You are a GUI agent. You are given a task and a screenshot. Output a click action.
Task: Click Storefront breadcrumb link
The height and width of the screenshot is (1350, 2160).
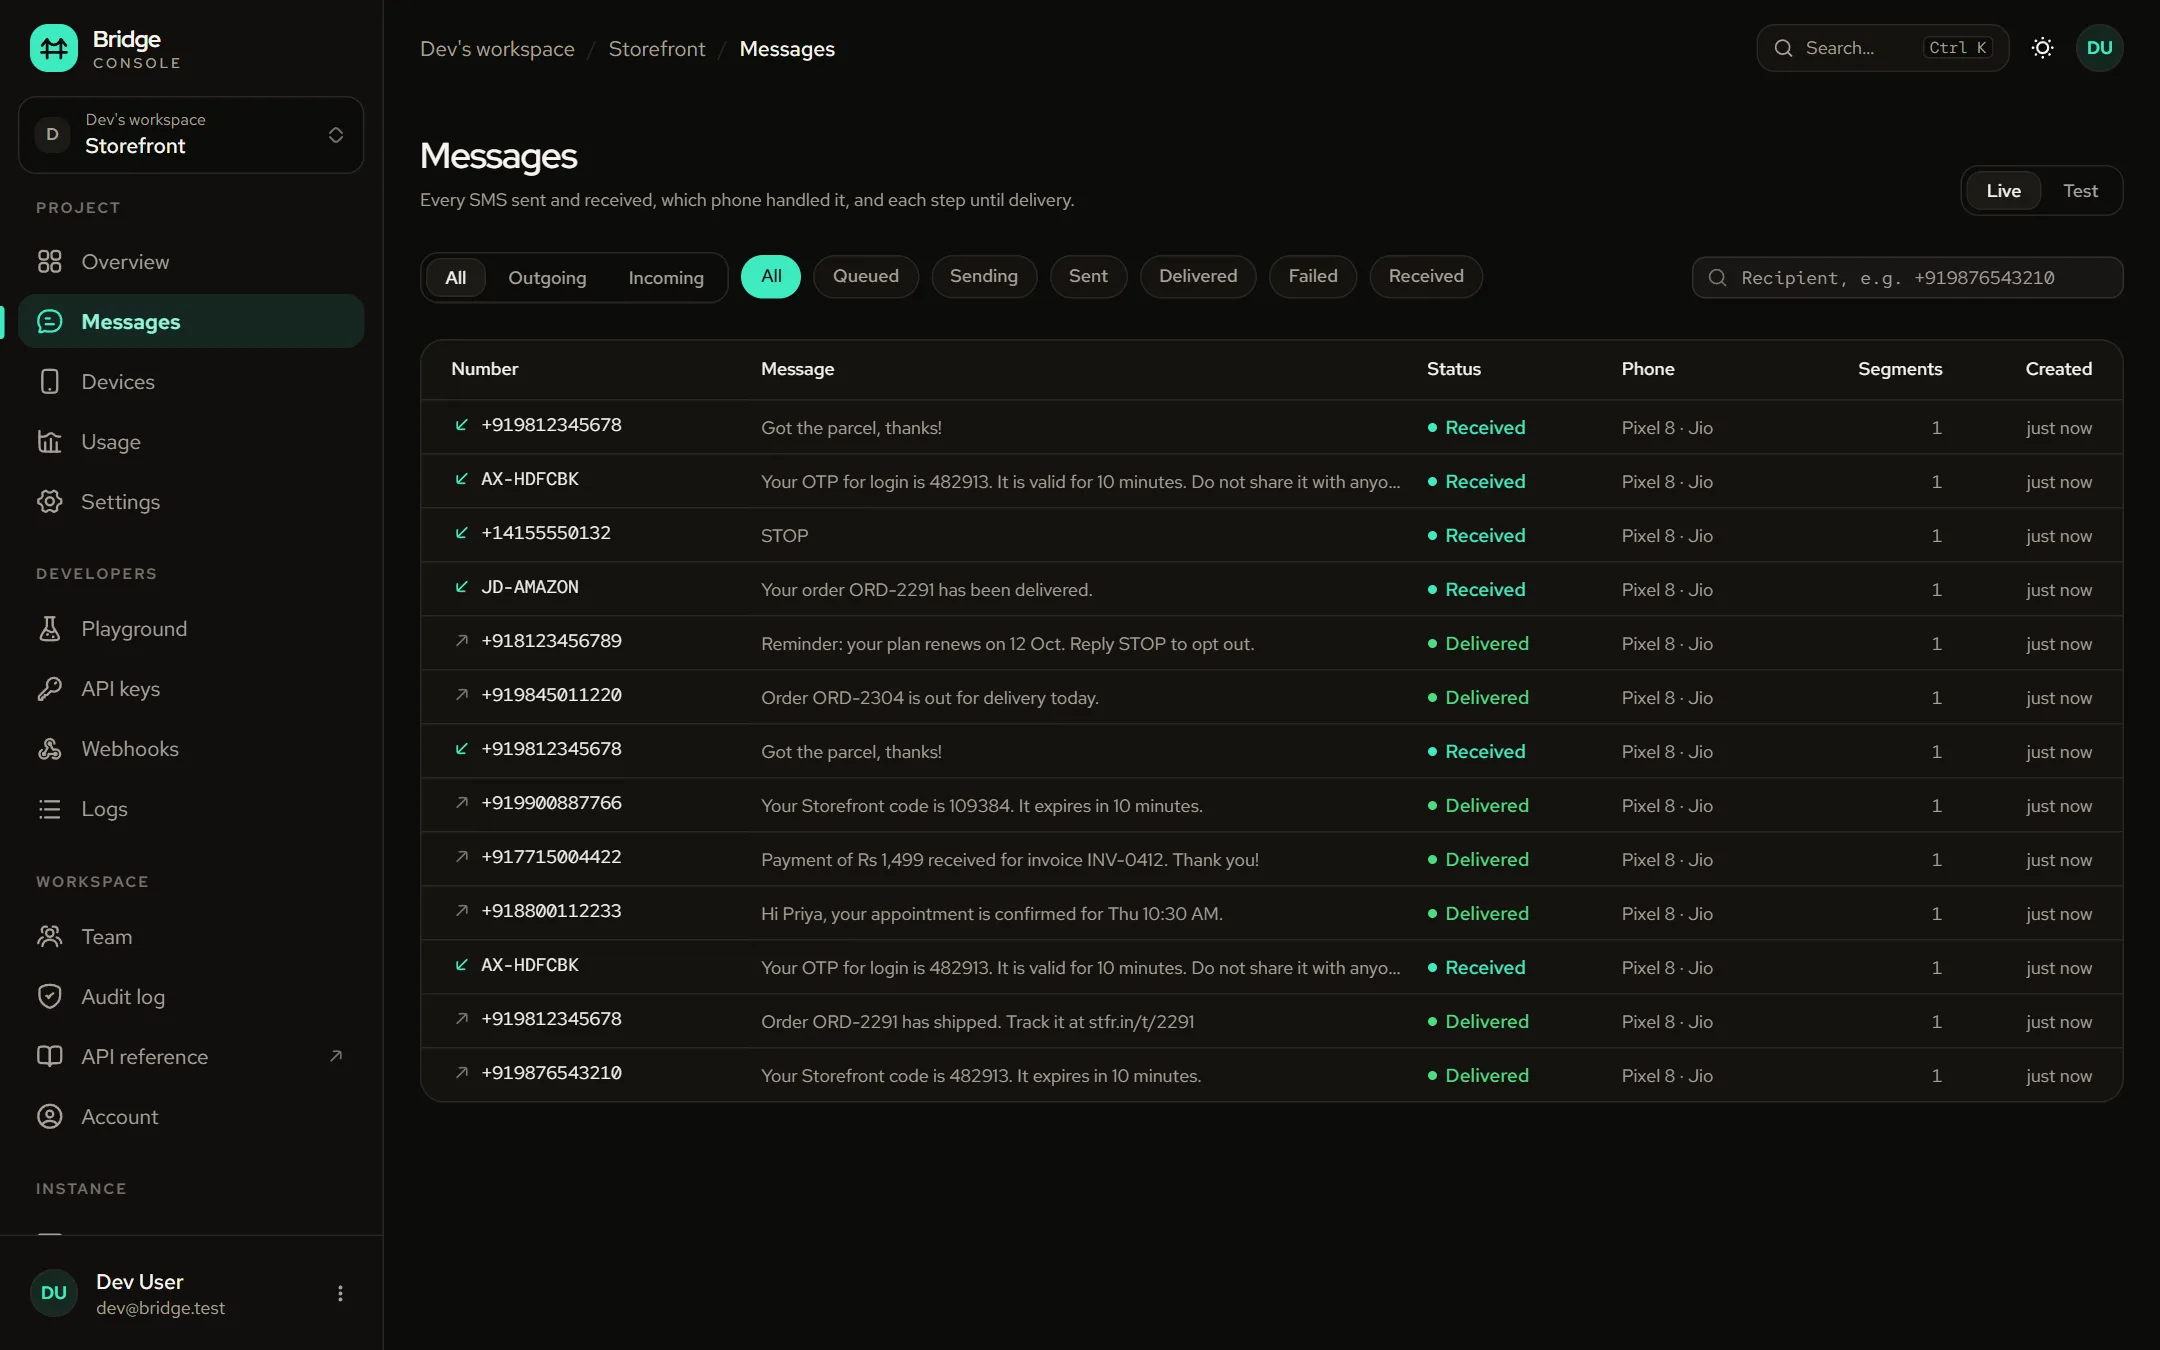click(657, 49)
